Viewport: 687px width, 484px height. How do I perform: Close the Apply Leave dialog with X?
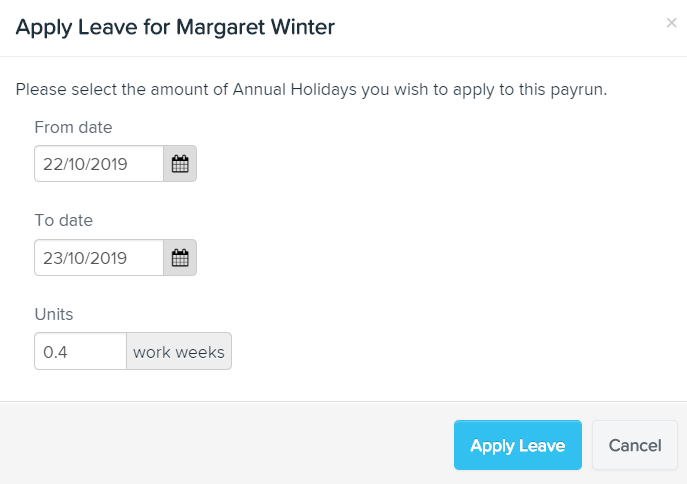pyautogui.click(x=671, y=23)
